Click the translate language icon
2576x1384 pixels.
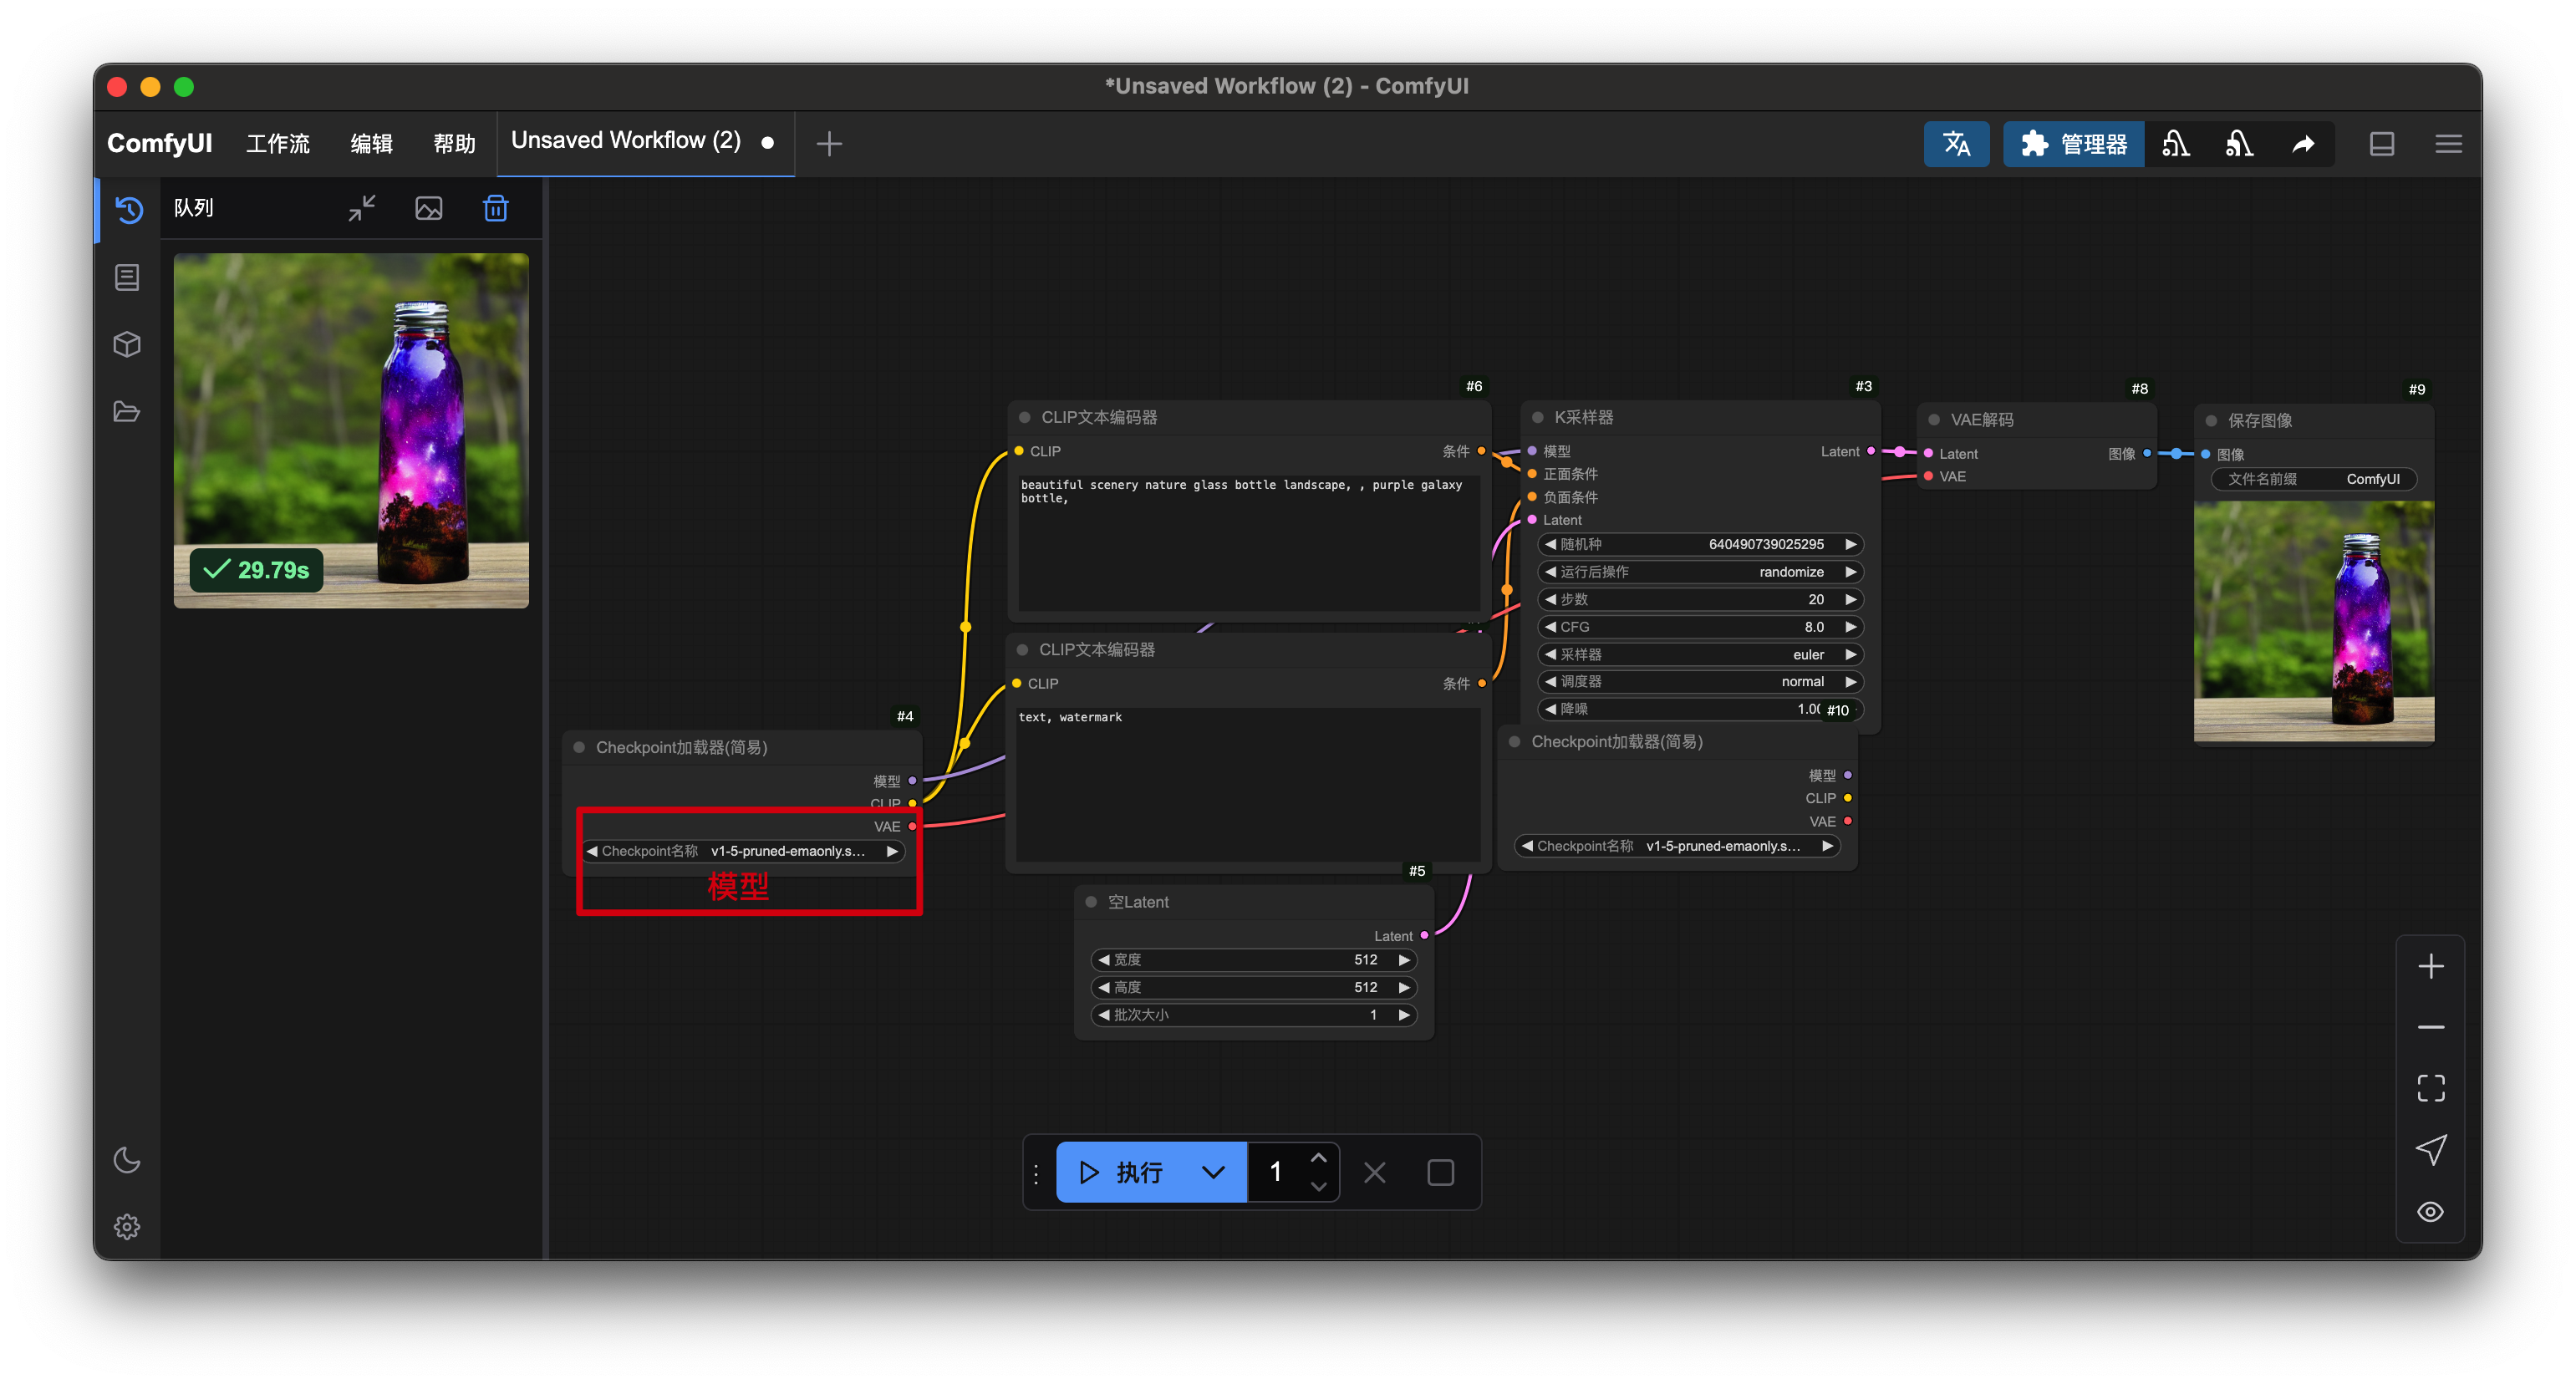pos(1955,144)
